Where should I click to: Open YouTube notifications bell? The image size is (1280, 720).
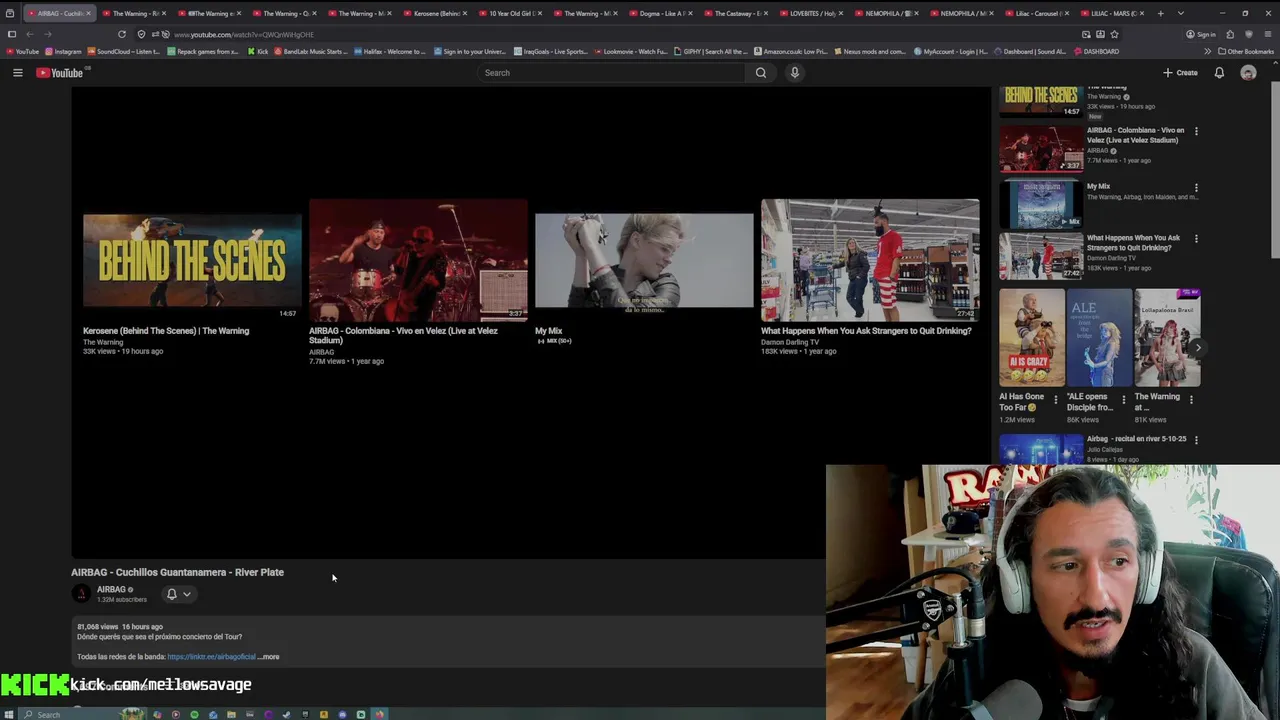pos(1219,73)
